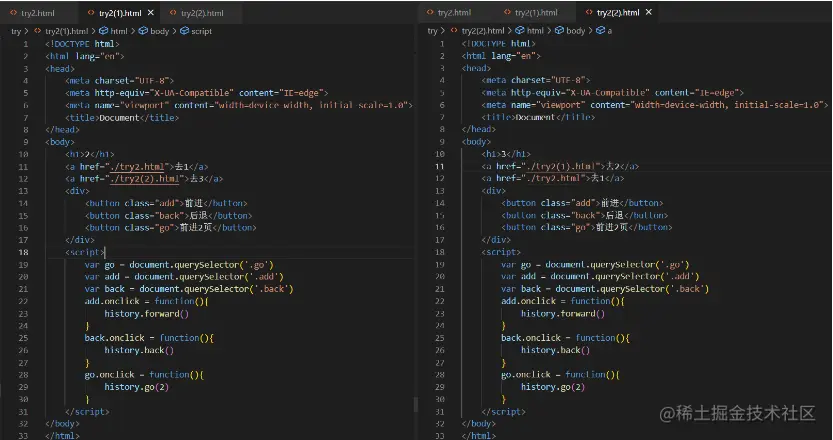
Task: Open 'try' folder breadcrumb in right editor
Action: 432,31
